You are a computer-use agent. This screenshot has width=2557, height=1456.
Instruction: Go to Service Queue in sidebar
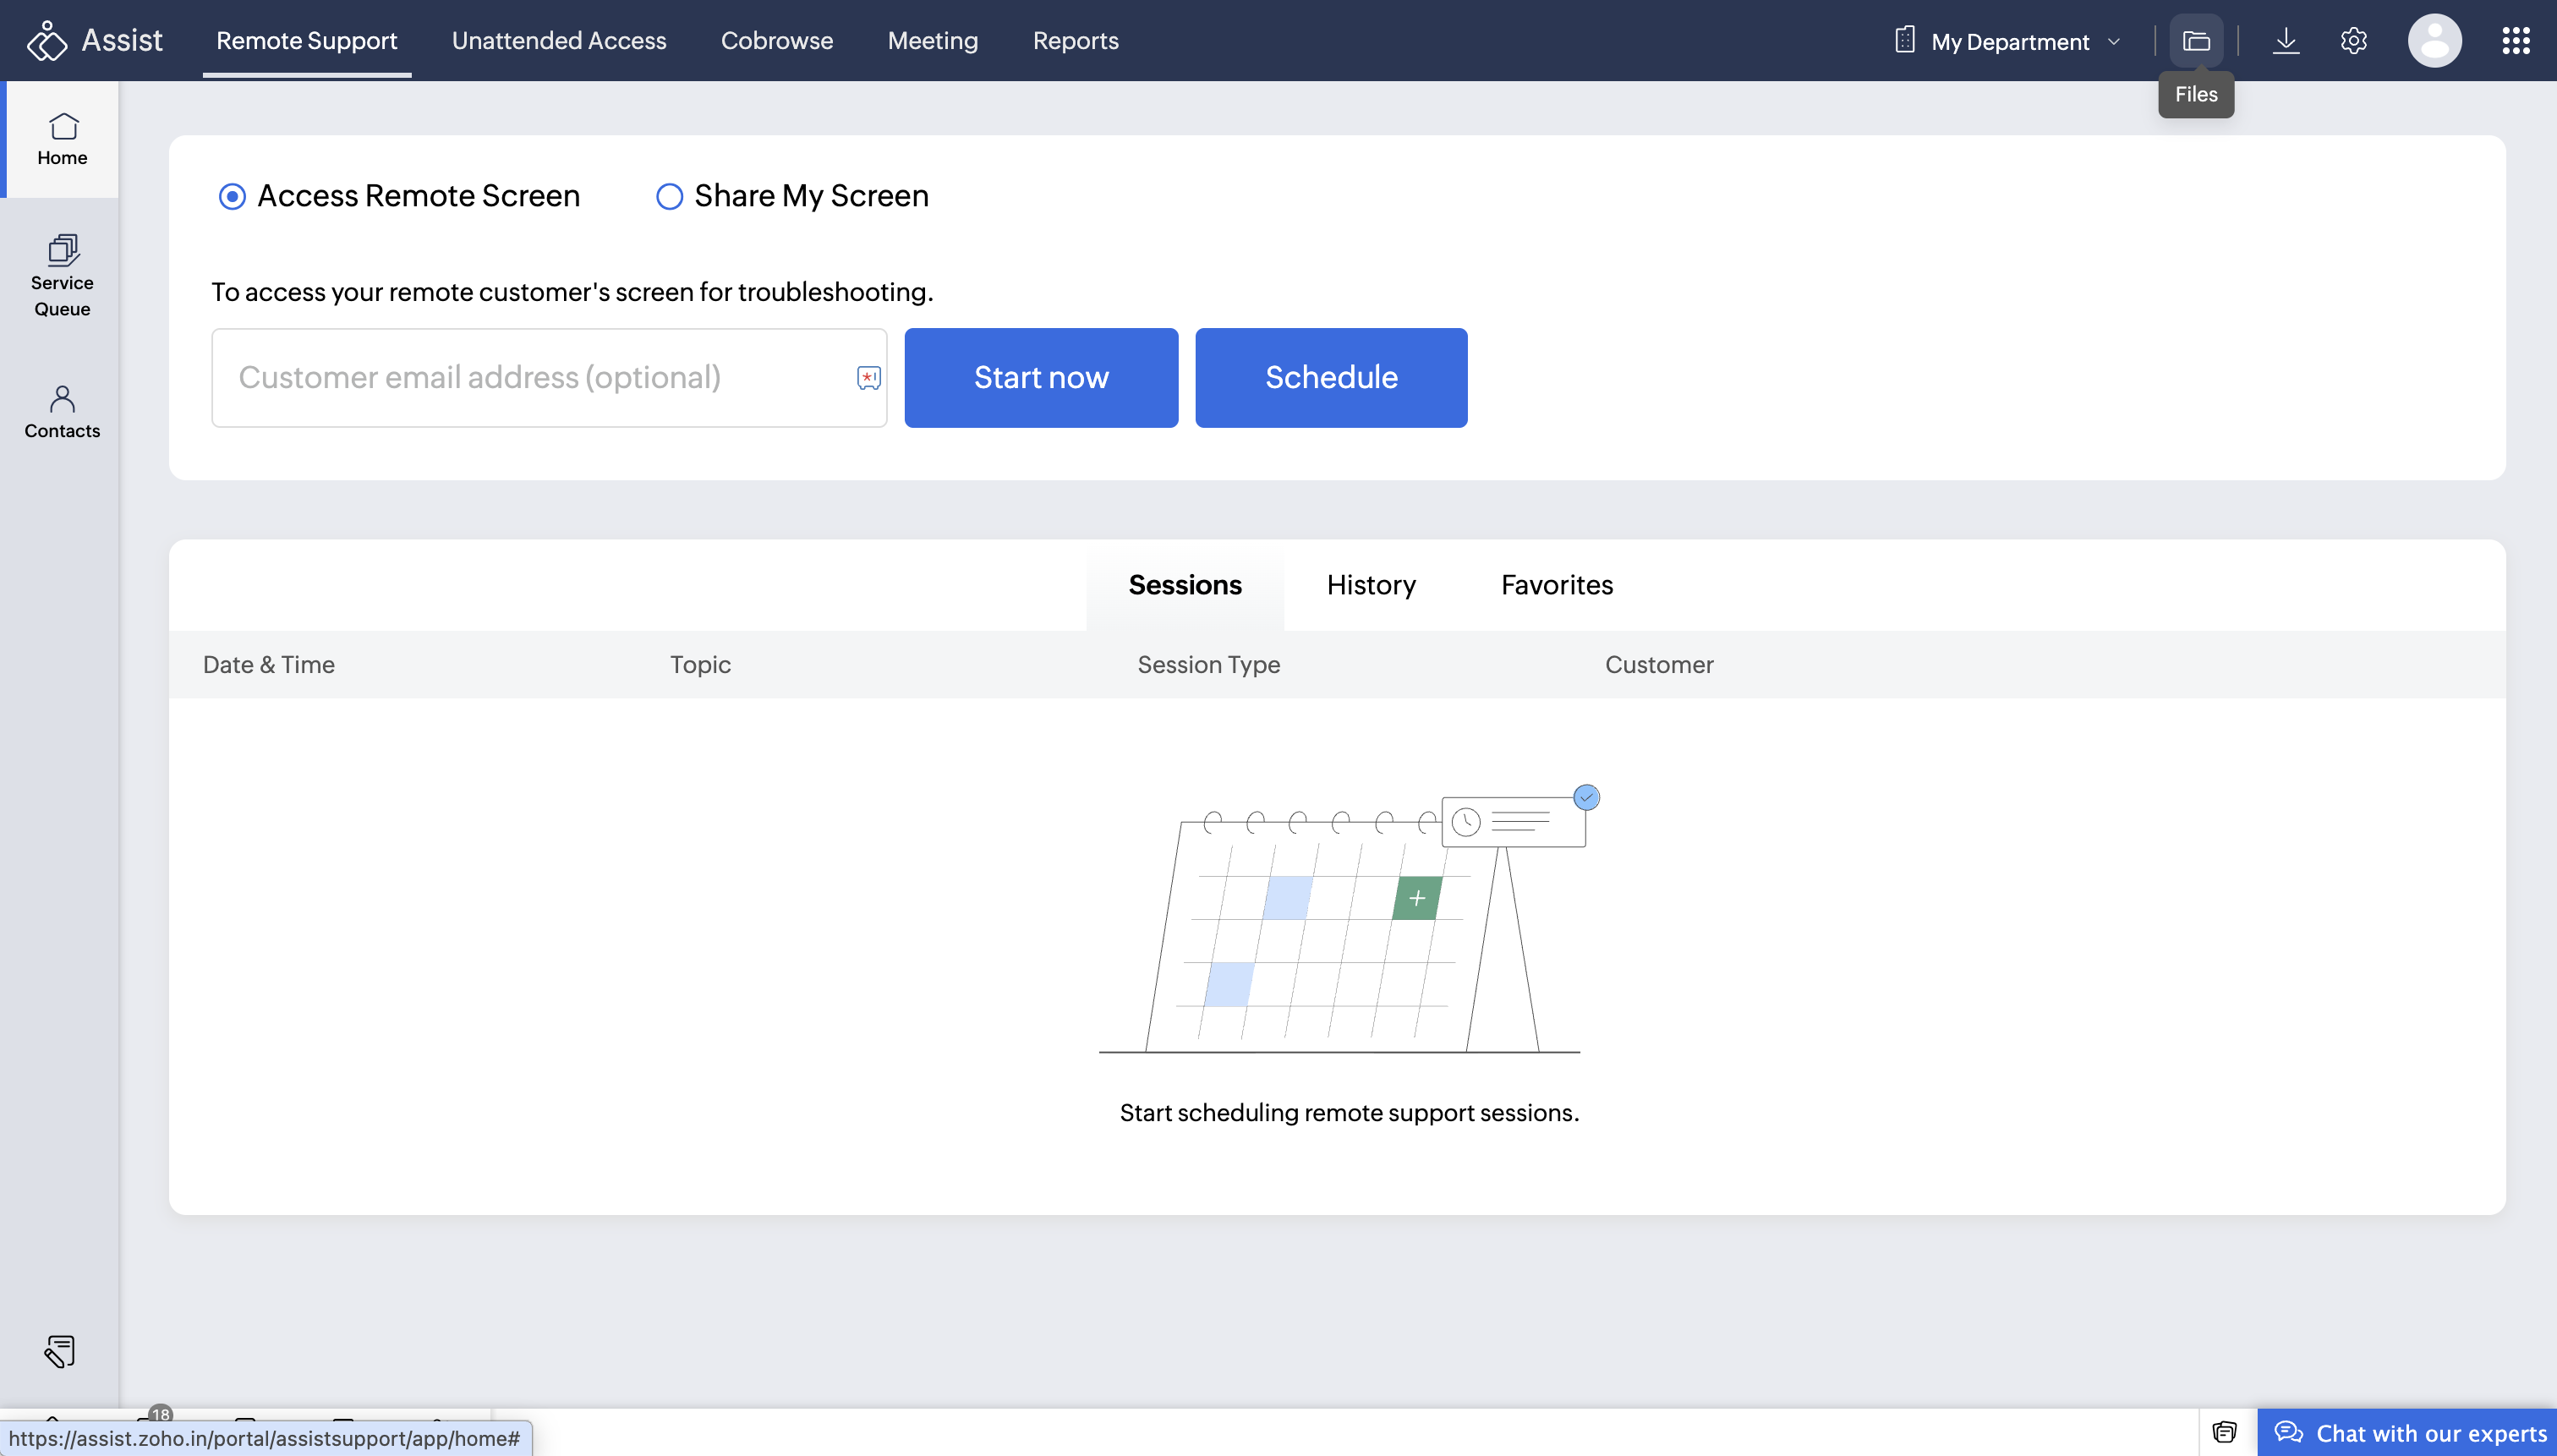coord(62,276)
